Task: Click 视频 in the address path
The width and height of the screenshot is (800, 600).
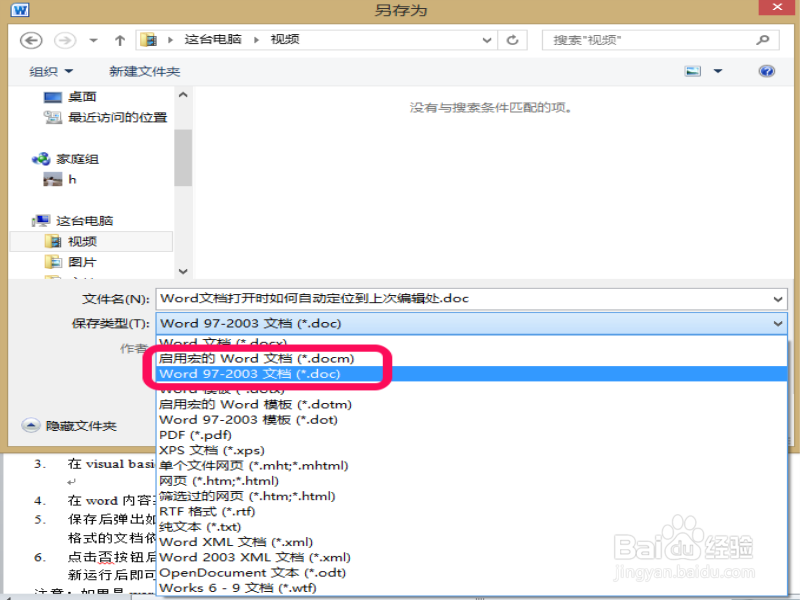Action: pos(285,39)
